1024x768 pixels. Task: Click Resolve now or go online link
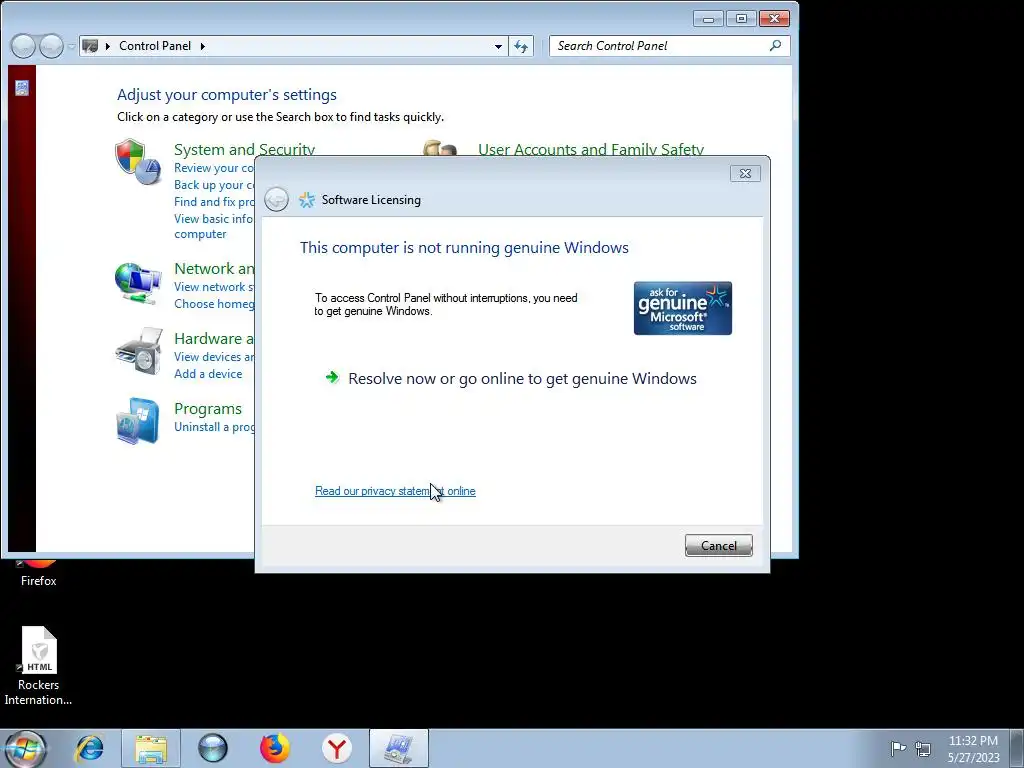coord(522,379)
